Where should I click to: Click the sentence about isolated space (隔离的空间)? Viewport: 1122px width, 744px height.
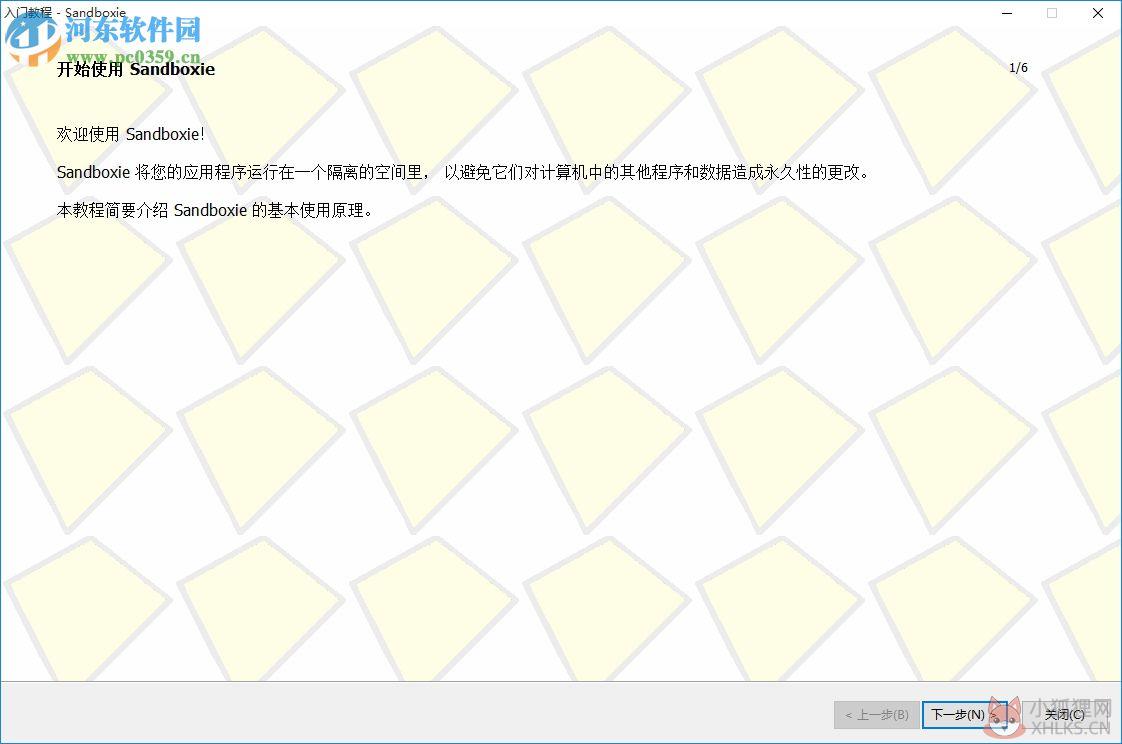pos(464,172)
